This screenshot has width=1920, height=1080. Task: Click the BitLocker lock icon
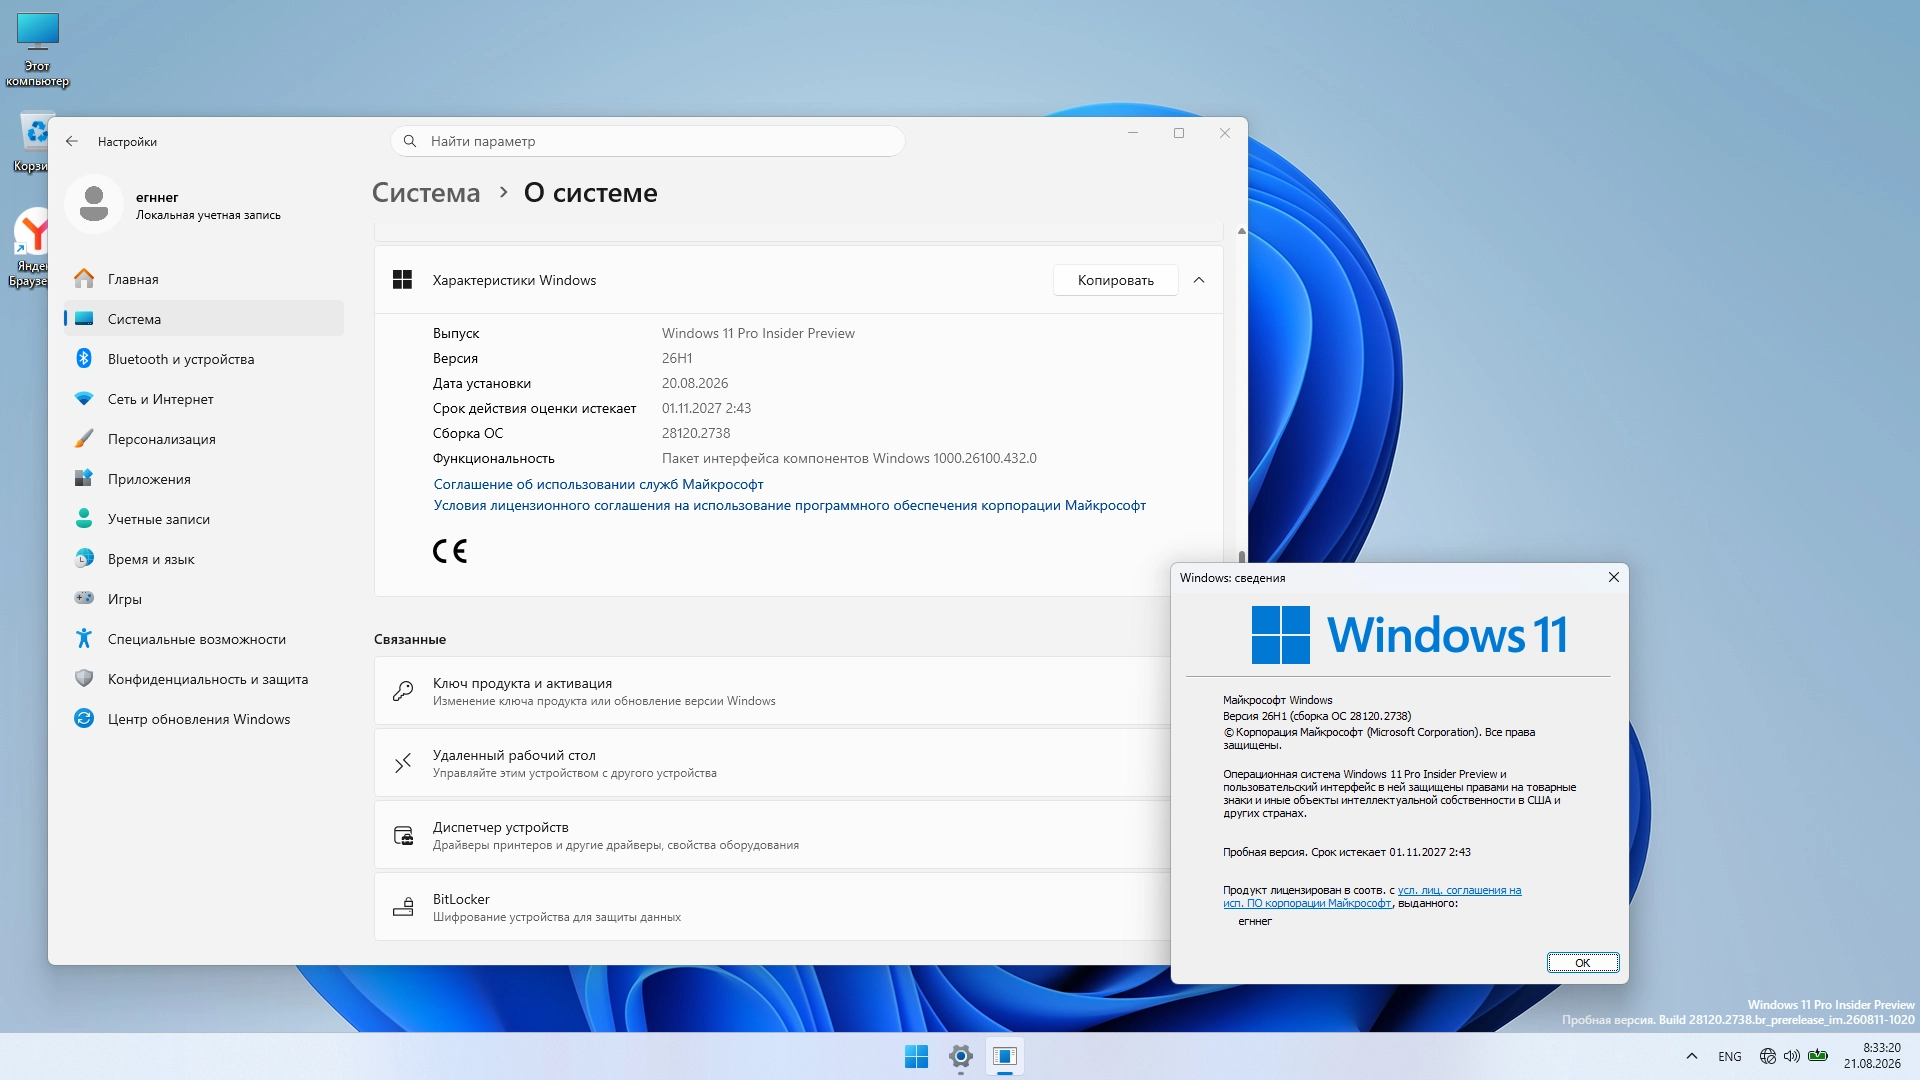(403, 907)
